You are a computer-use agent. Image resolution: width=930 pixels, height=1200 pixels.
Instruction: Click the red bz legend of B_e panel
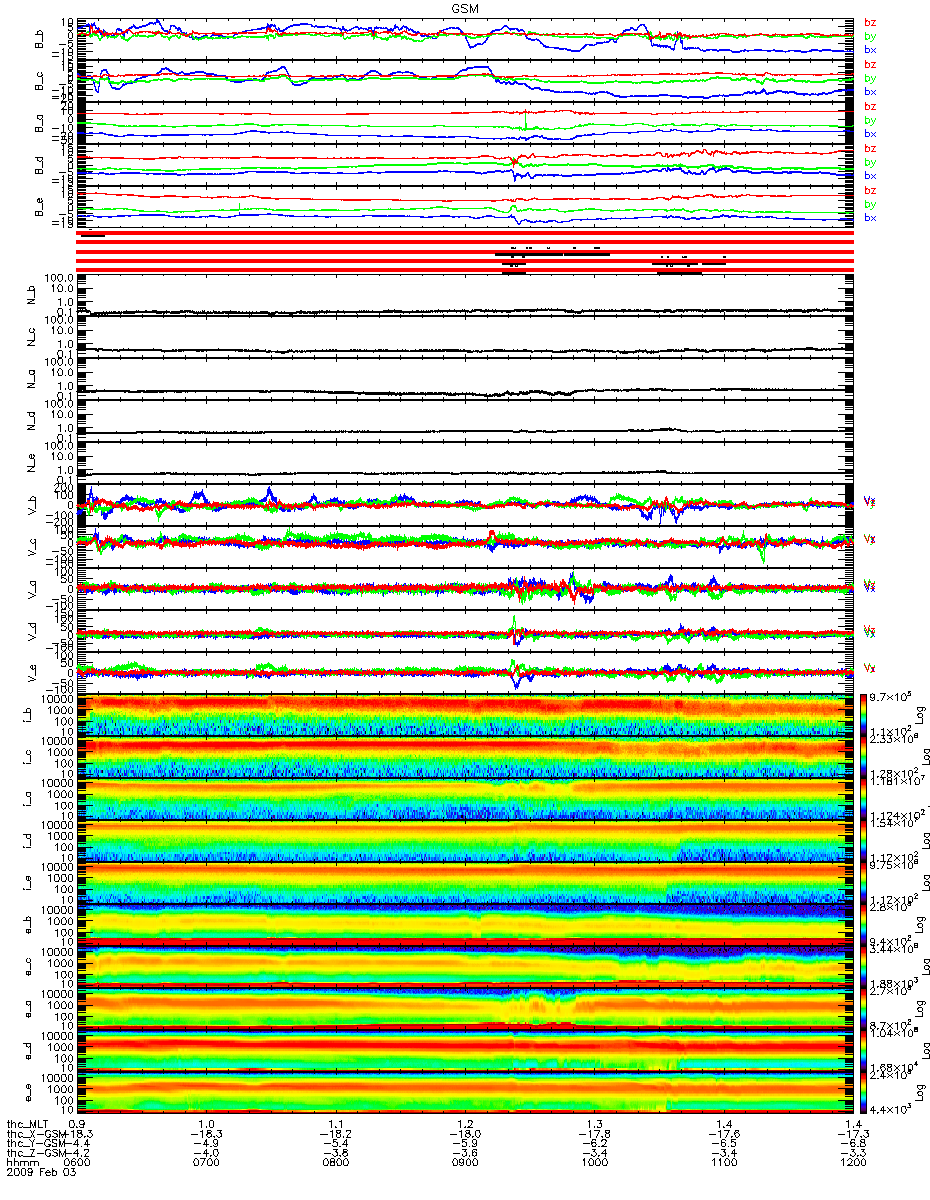coord(870,190)
